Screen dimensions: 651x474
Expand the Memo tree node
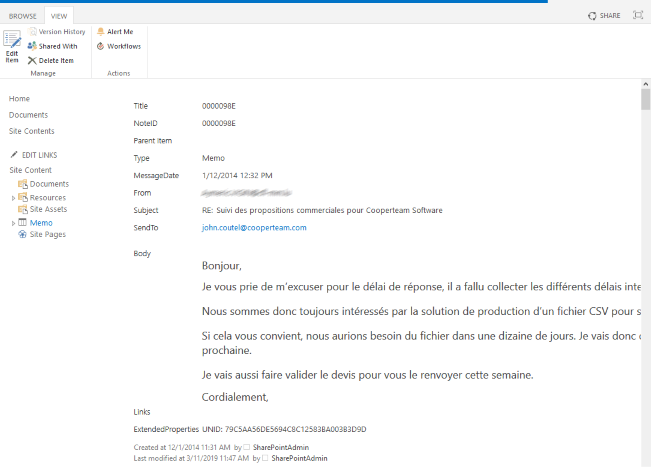tap(13, 223)
